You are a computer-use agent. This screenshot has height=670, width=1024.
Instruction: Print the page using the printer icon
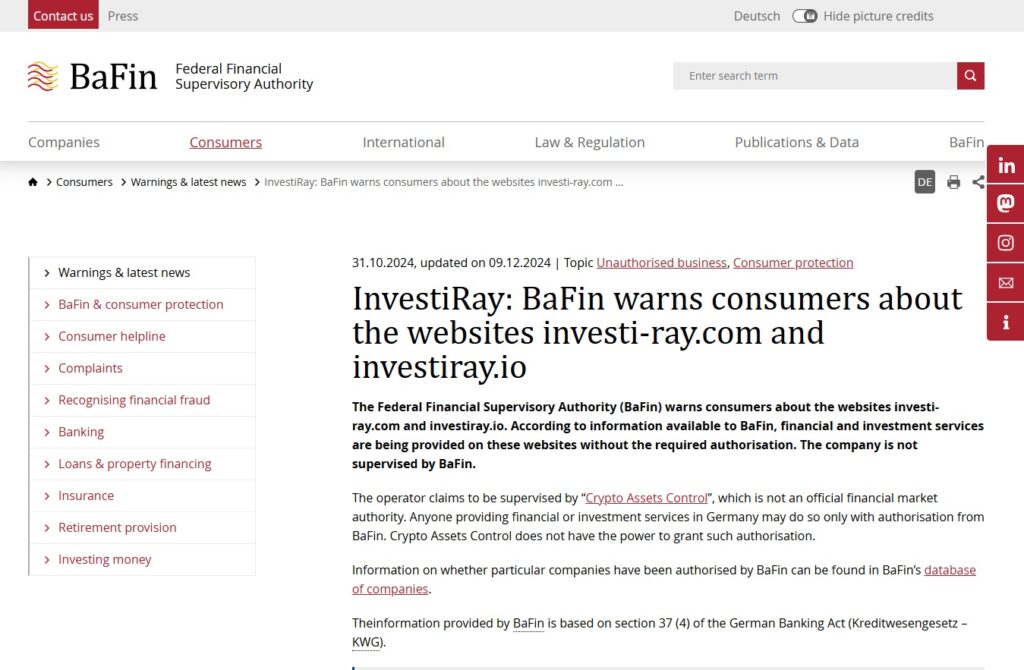coord(953,181)
